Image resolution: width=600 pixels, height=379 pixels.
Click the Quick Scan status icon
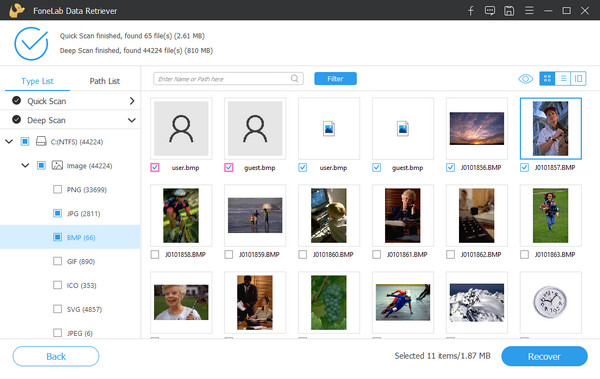click(x=16, y=100)
